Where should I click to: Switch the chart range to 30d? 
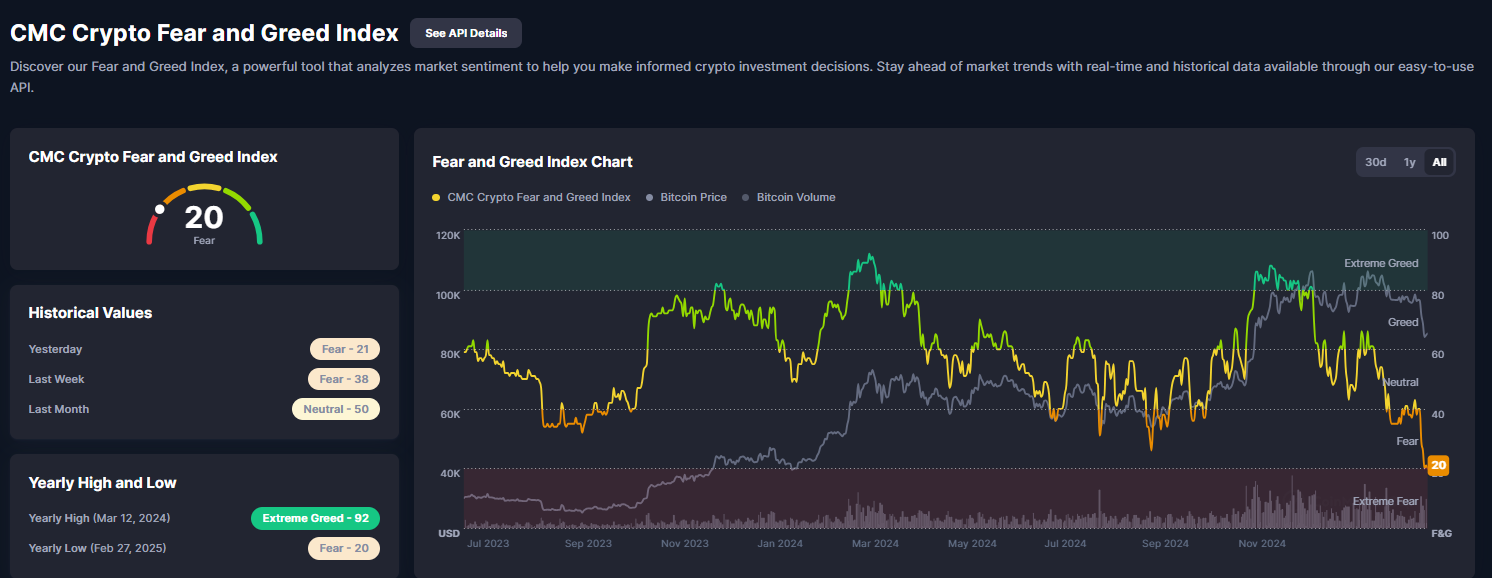pos(1376,162)
